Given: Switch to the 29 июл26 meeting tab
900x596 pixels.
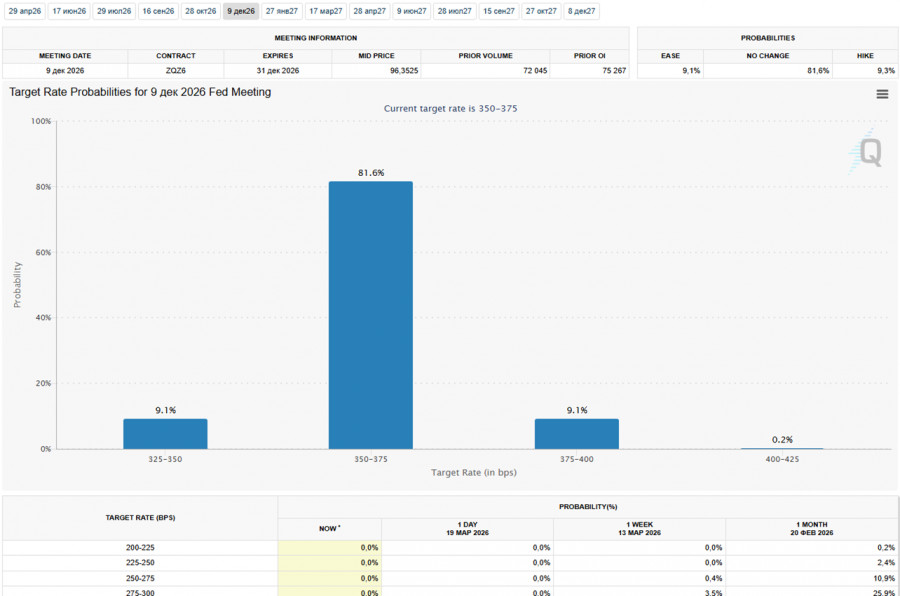Looking at the screenshot, I should (114, 11).
